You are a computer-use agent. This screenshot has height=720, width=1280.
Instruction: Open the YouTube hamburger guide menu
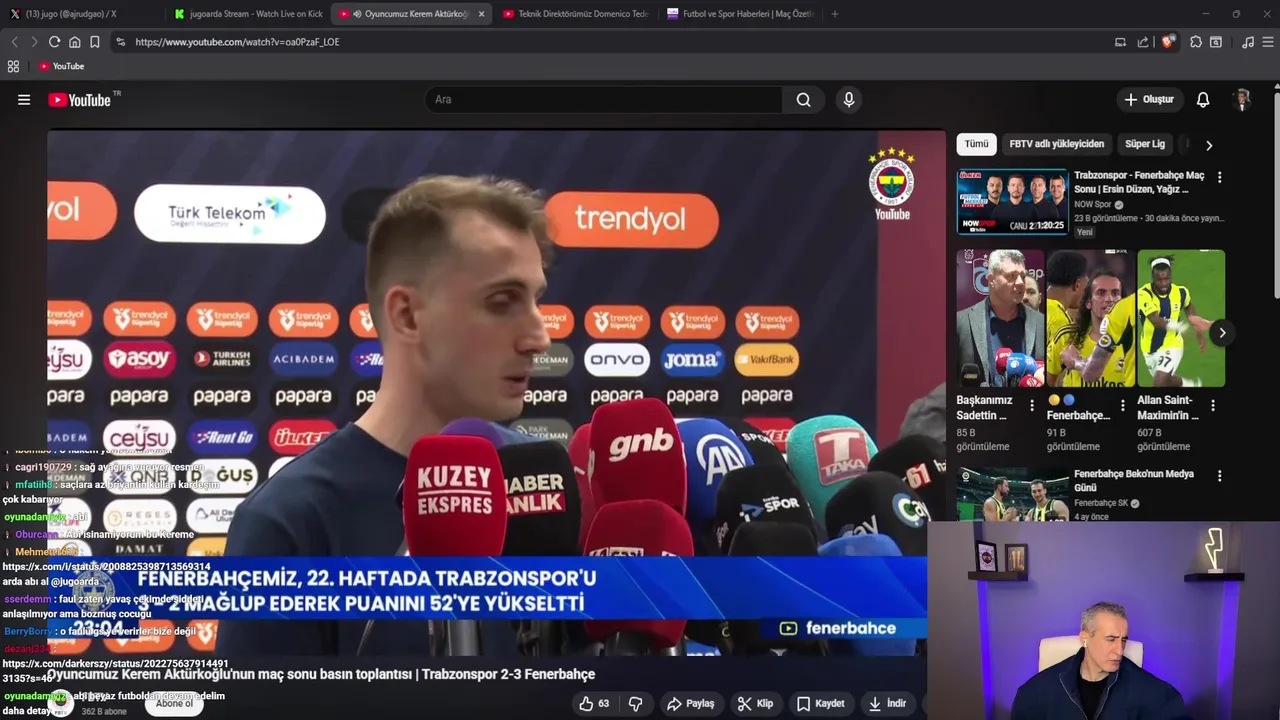pyautogui.click(x=24, y=100)
